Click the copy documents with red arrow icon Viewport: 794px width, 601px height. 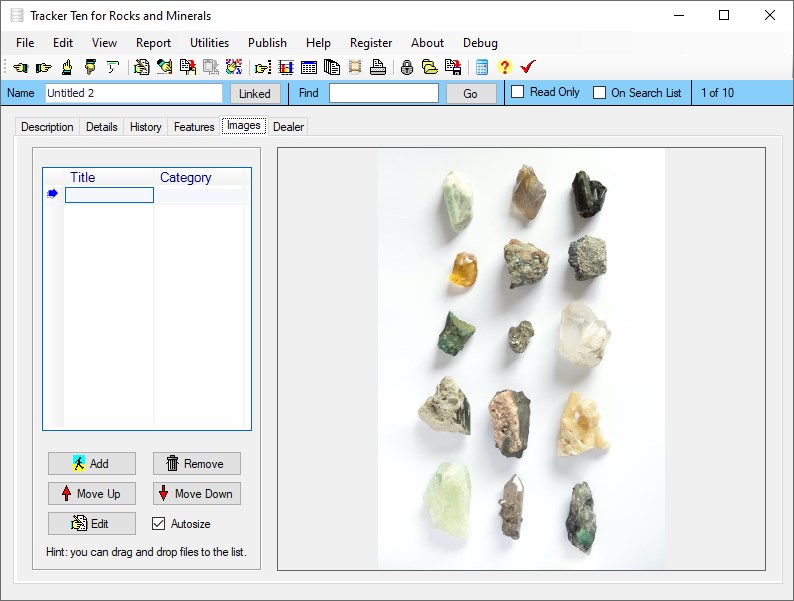point(188,67)
